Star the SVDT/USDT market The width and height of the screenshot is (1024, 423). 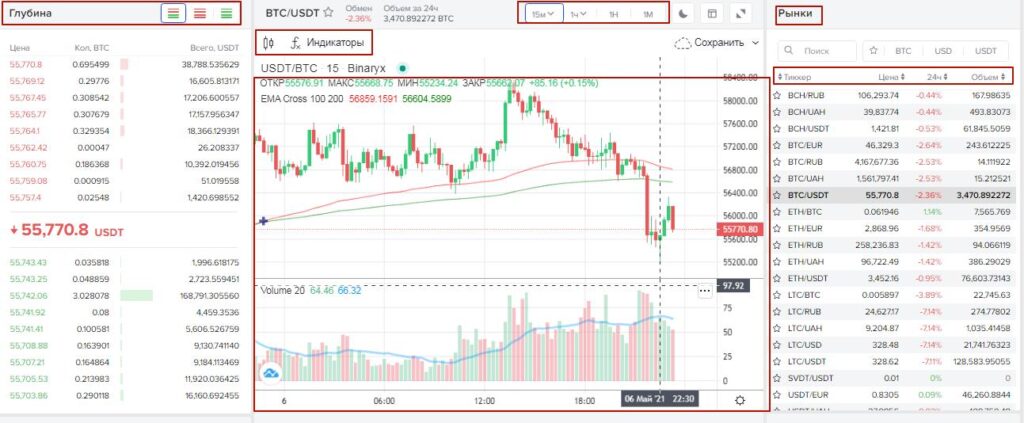(777, 378)
